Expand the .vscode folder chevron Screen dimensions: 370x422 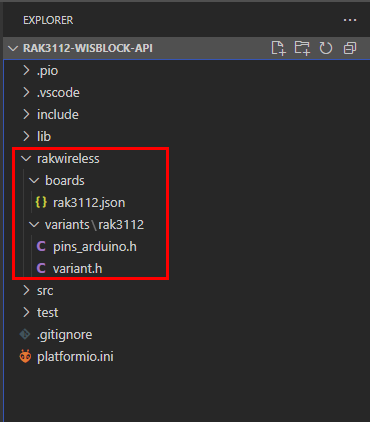click(26, 92)
